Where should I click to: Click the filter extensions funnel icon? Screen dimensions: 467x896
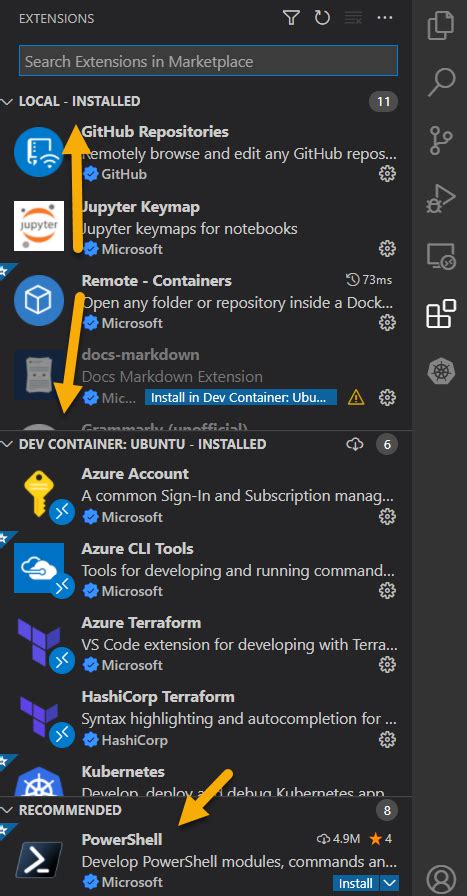click(x=291, y=18)
